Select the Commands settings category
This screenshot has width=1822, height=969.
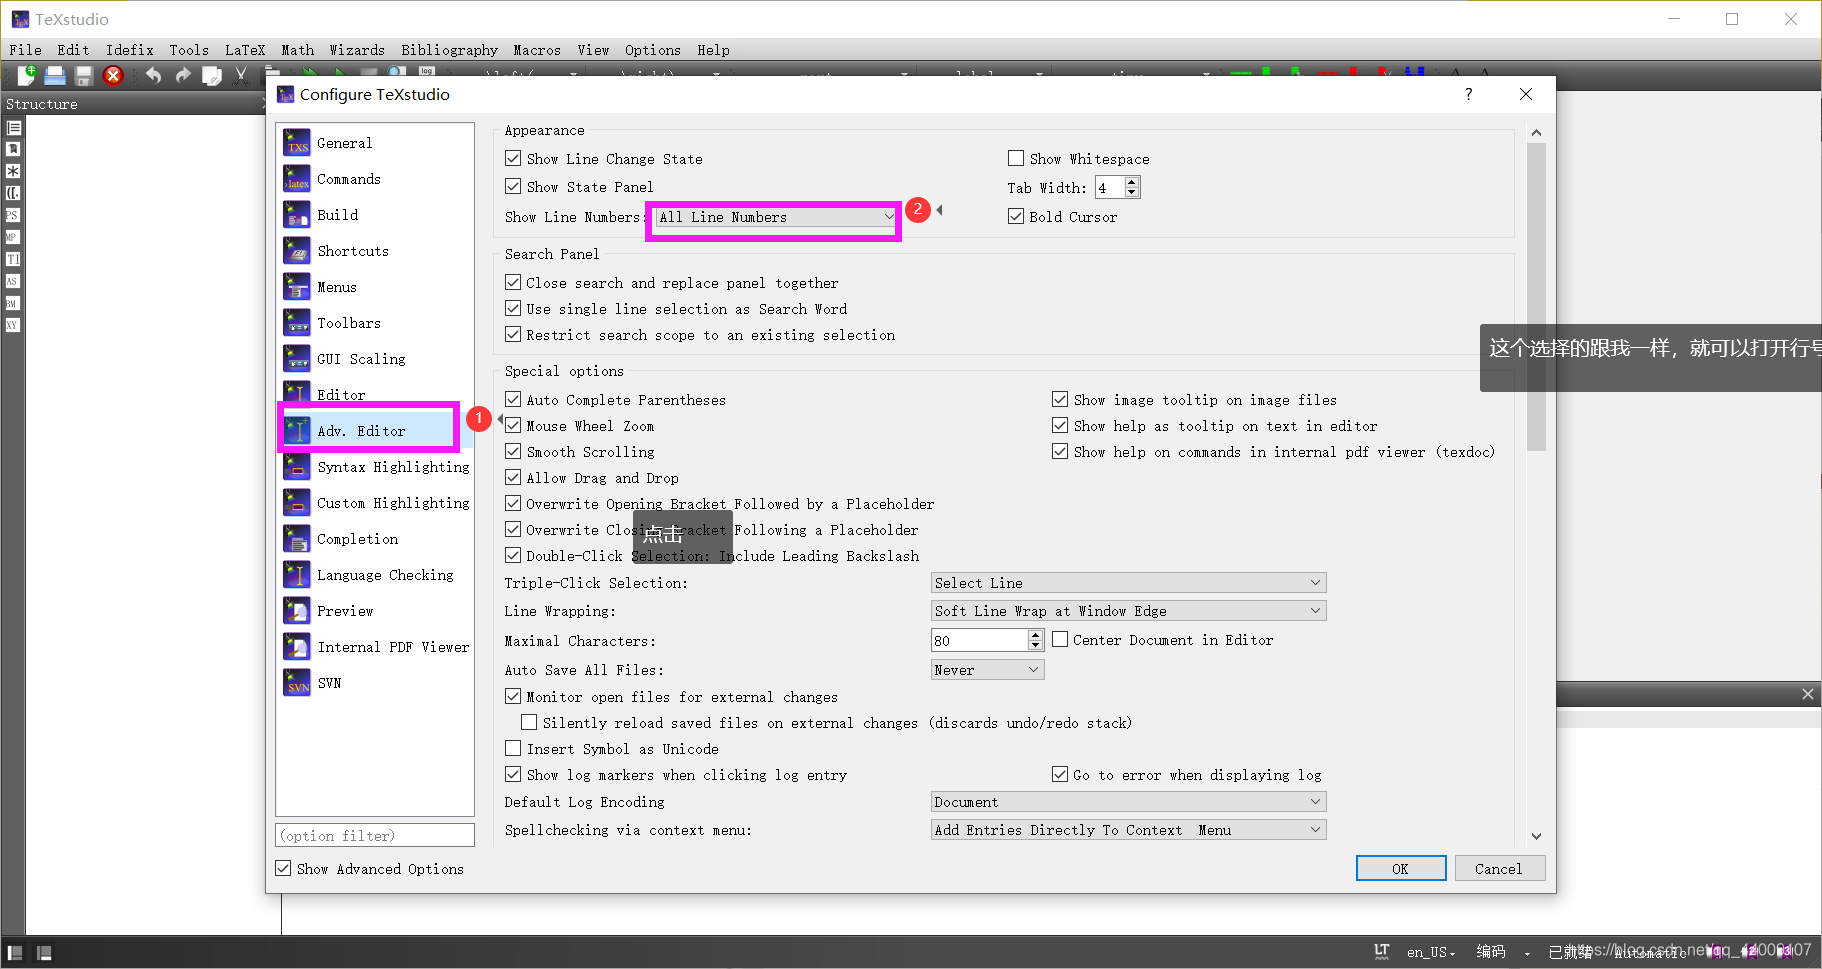click(x=375, y=179)
